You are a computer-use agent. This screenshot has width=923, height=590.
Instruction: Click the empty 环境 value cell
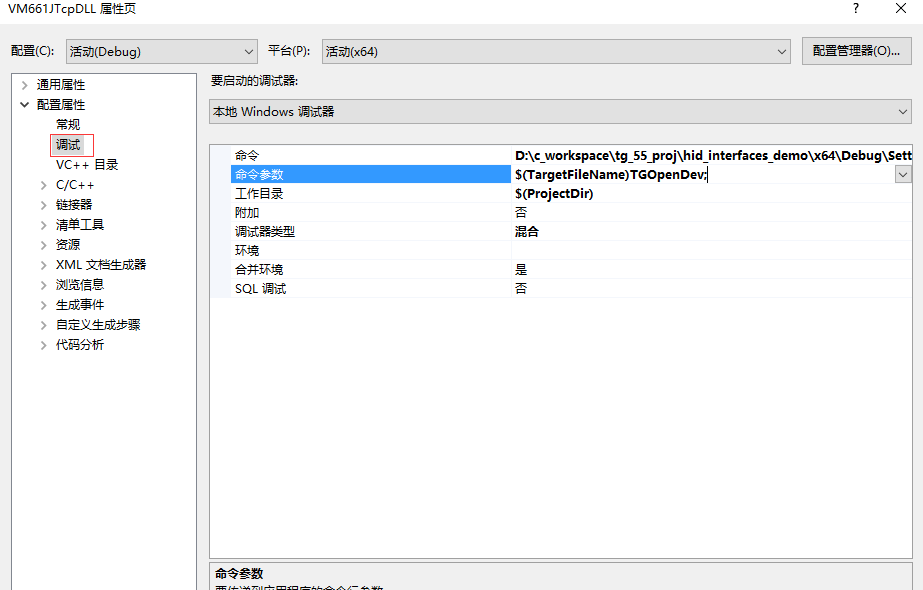[x=712, y=250]
